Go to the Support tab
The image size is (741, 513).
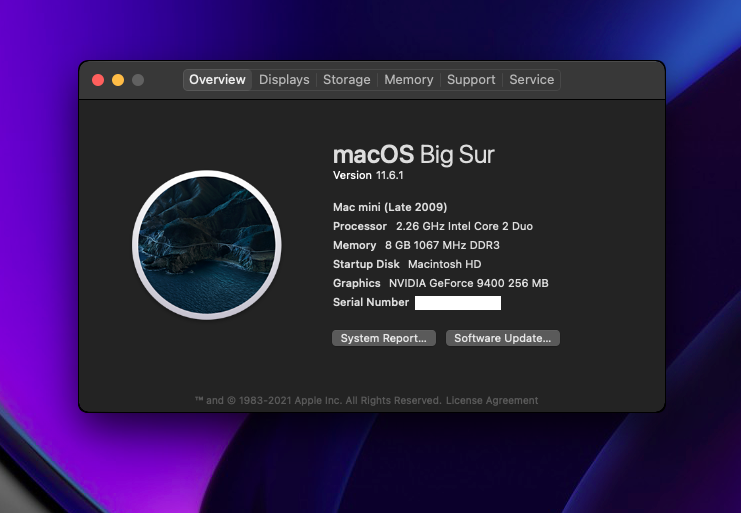tap(471, 80)
